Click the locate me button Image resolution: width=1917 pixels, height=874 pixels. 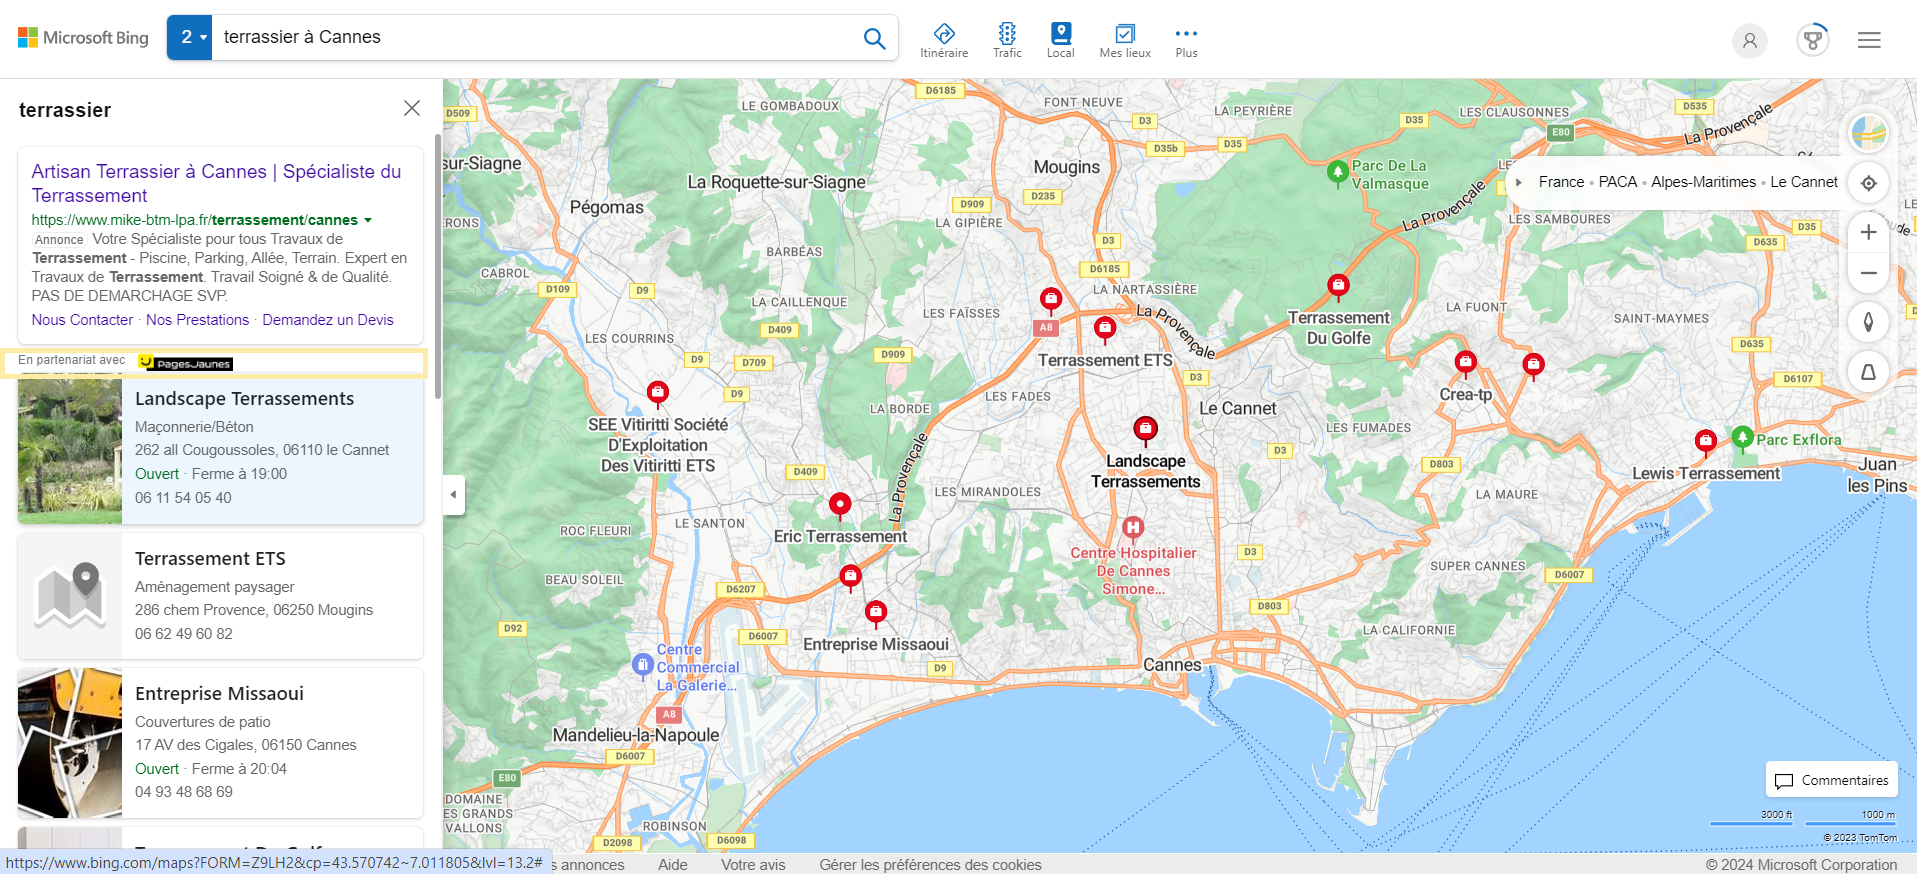(x=1868, y=183)
